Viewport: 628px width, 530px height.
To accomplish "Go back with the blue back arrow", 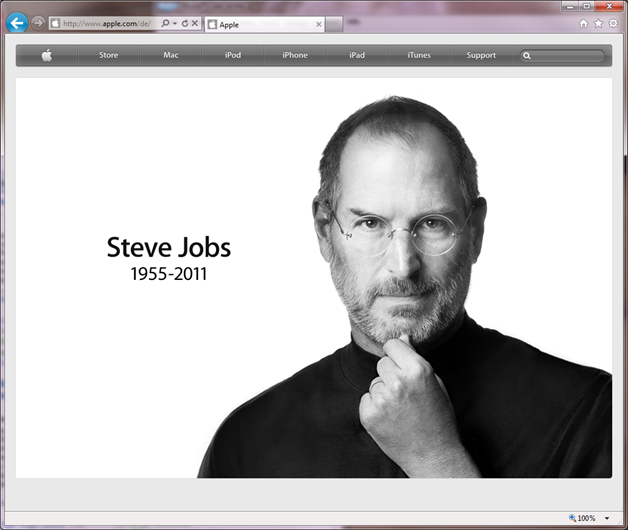I will point(17,23).
